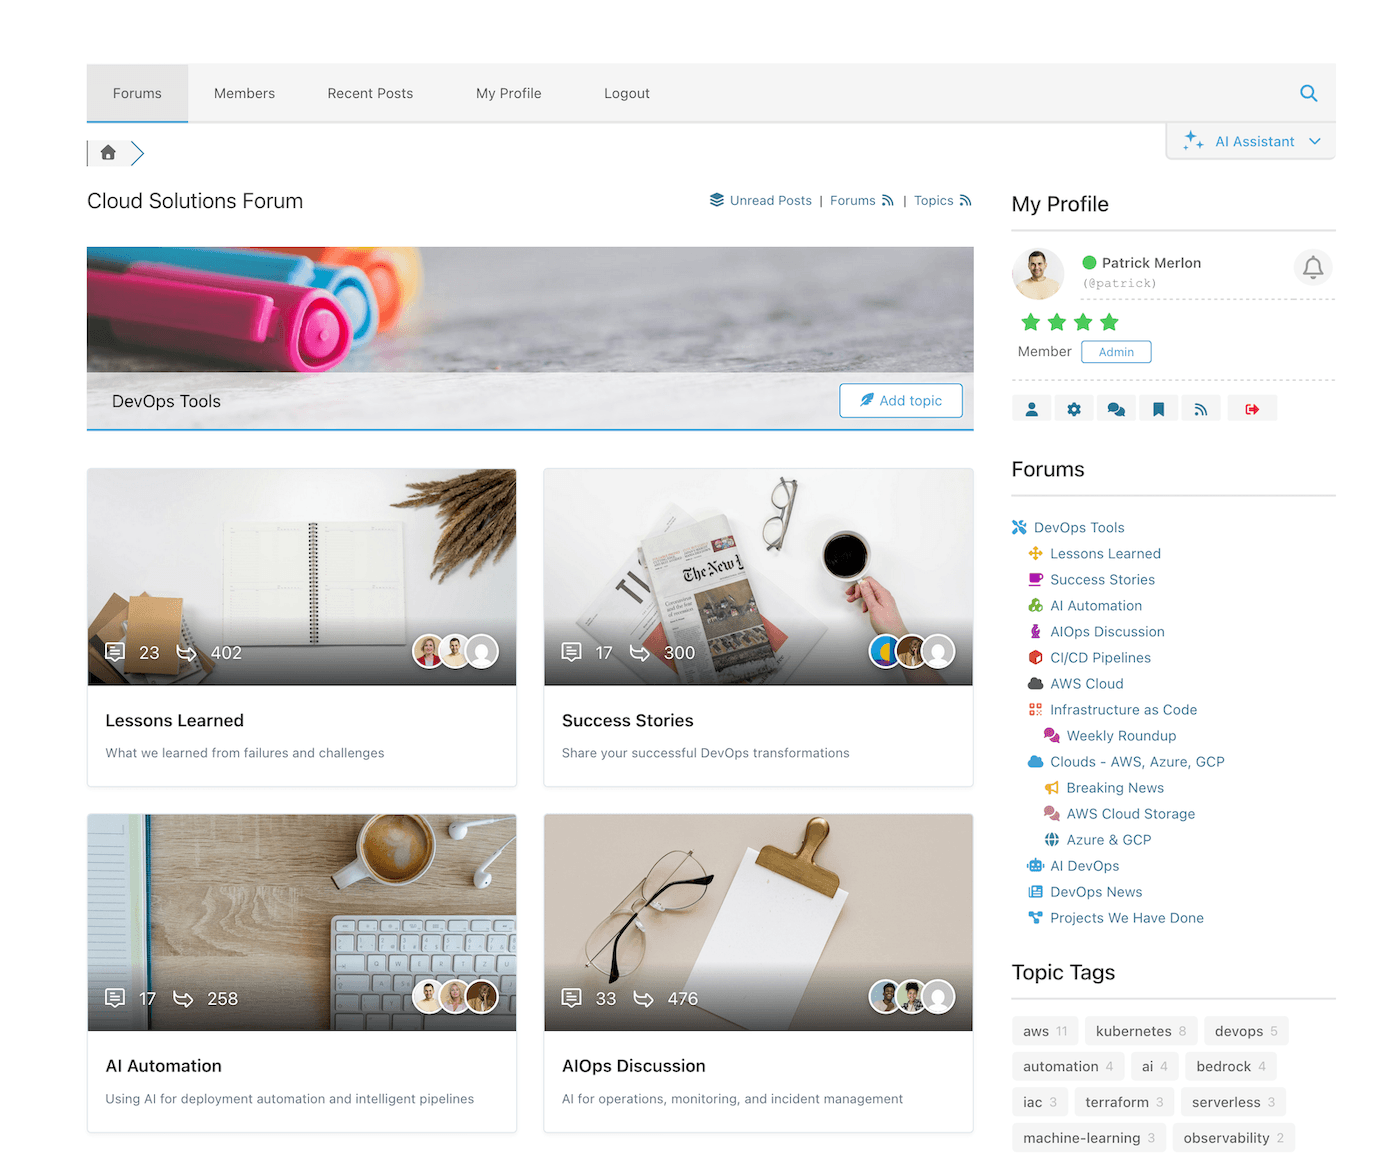Log out using the red exit icon

(1253, 408)
